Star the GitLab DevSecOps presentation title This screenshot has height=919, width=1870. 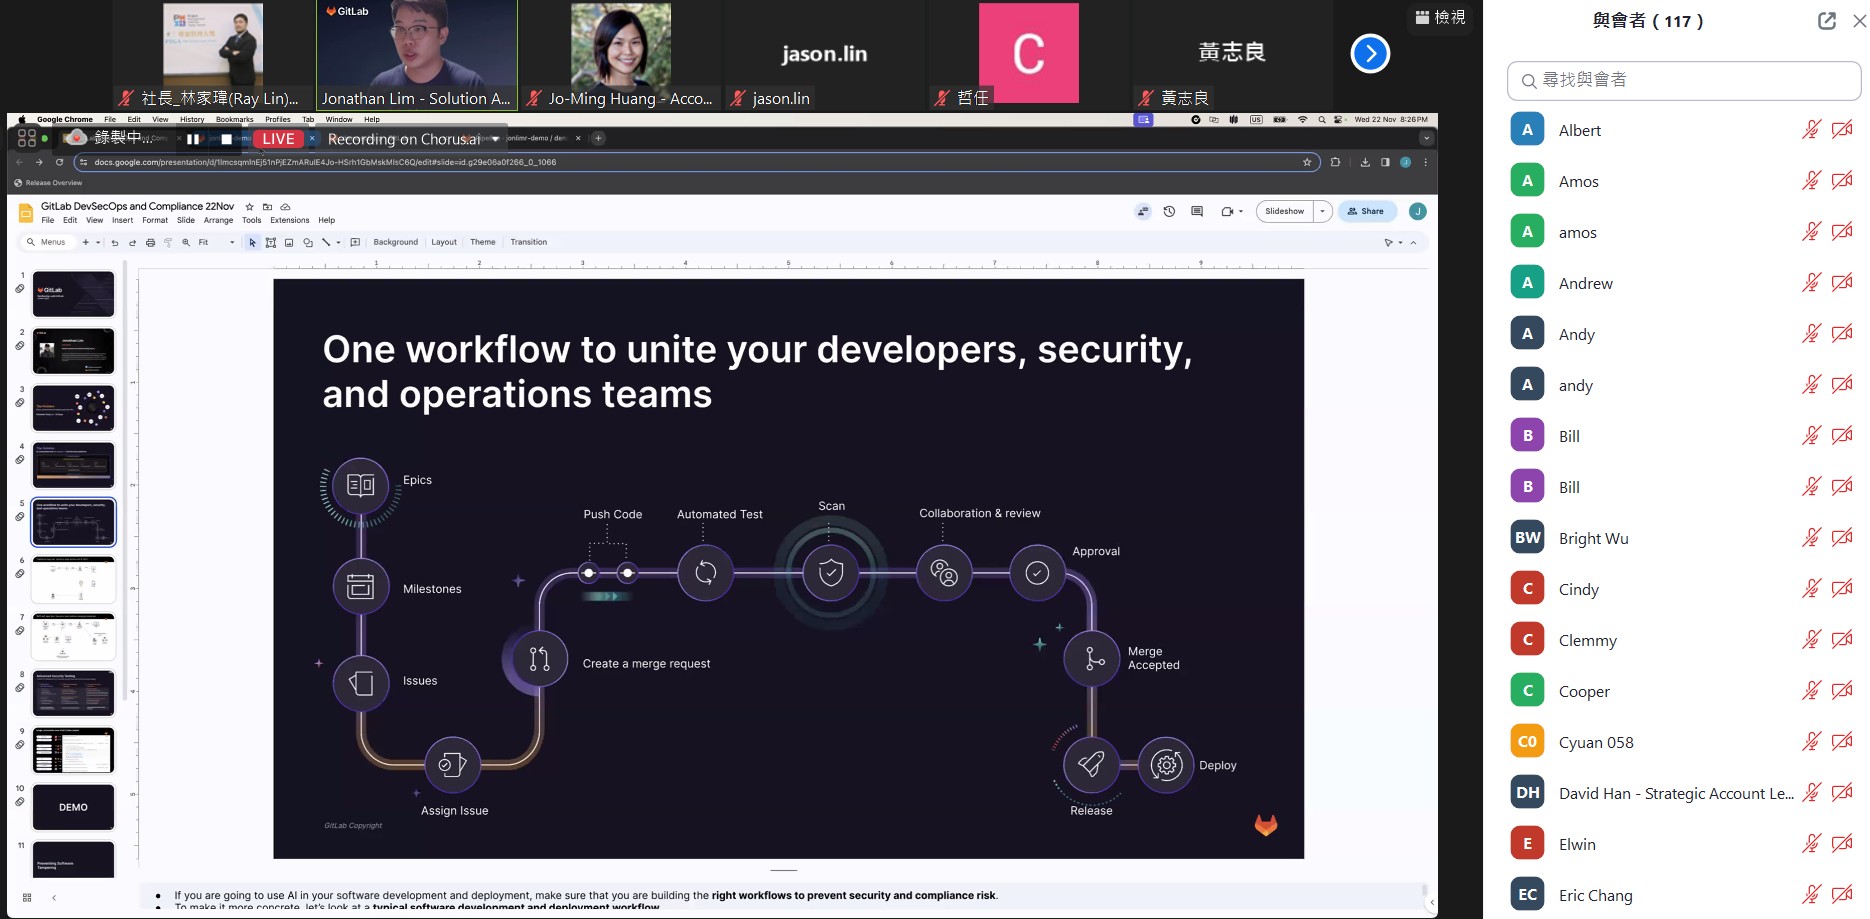pos(250,207)
